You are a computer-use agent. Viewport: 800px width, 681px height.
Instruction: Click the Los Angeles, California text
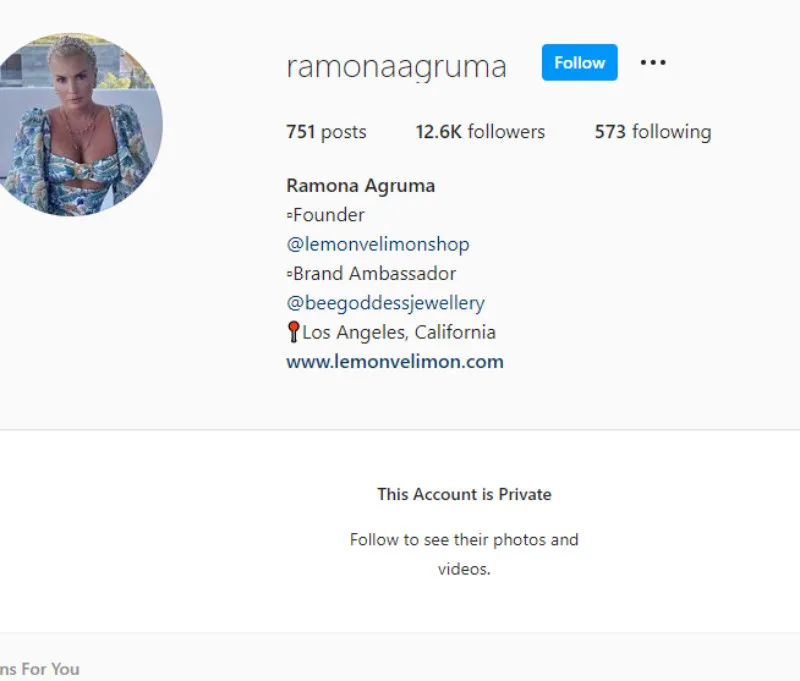pos(399,333)
